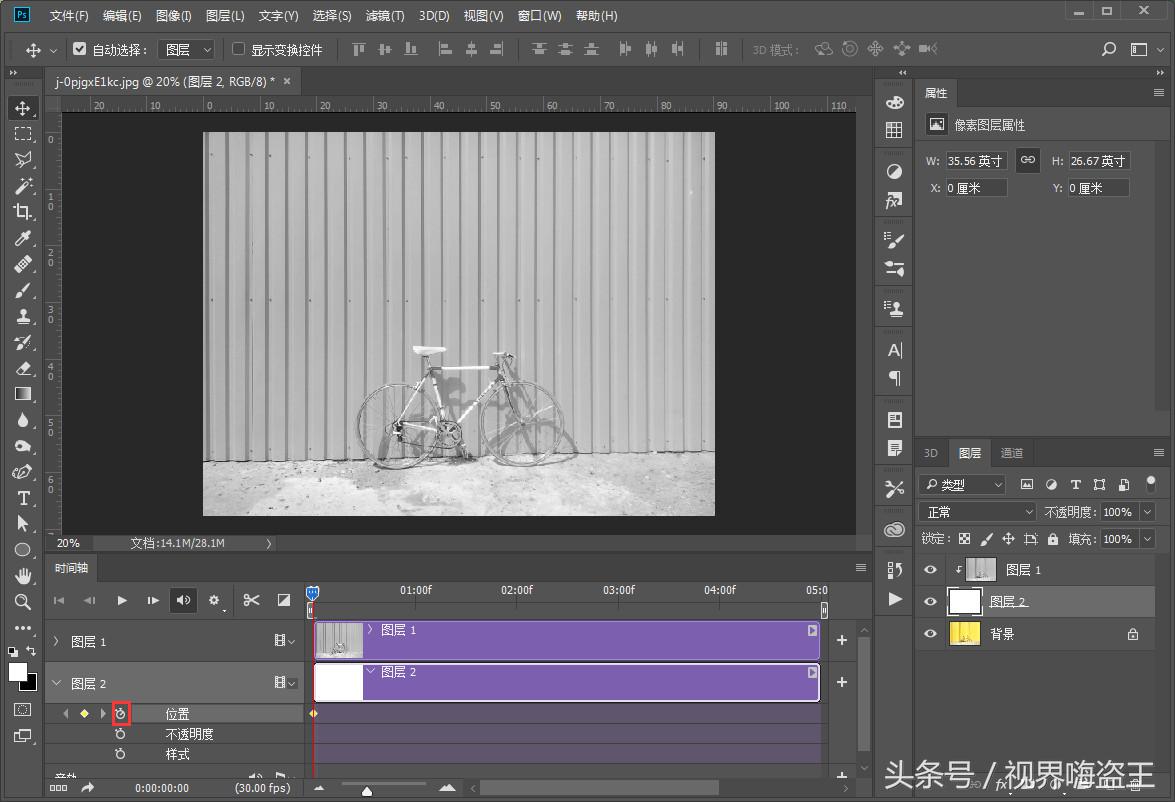Screen dimensions: 1175x802
Task: Select the Hand tool
Action: point(22,575)
